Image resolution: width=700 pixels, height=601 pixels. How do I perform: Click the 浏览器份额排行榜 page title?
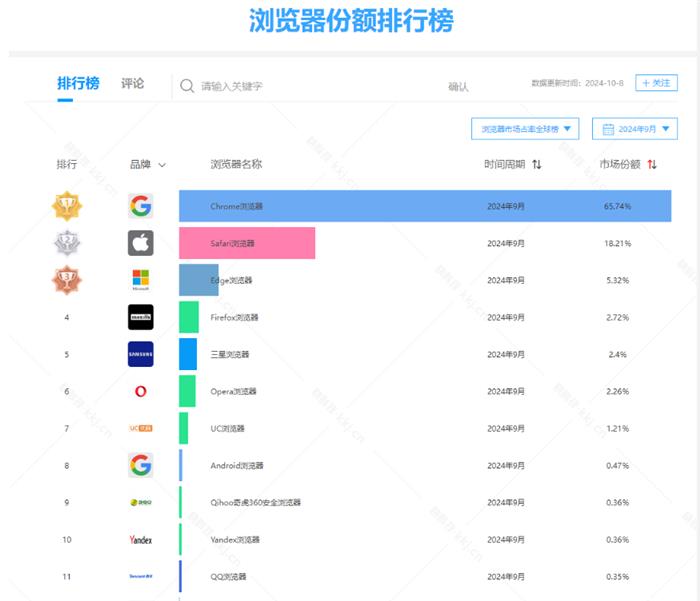(x=351, y=21)
